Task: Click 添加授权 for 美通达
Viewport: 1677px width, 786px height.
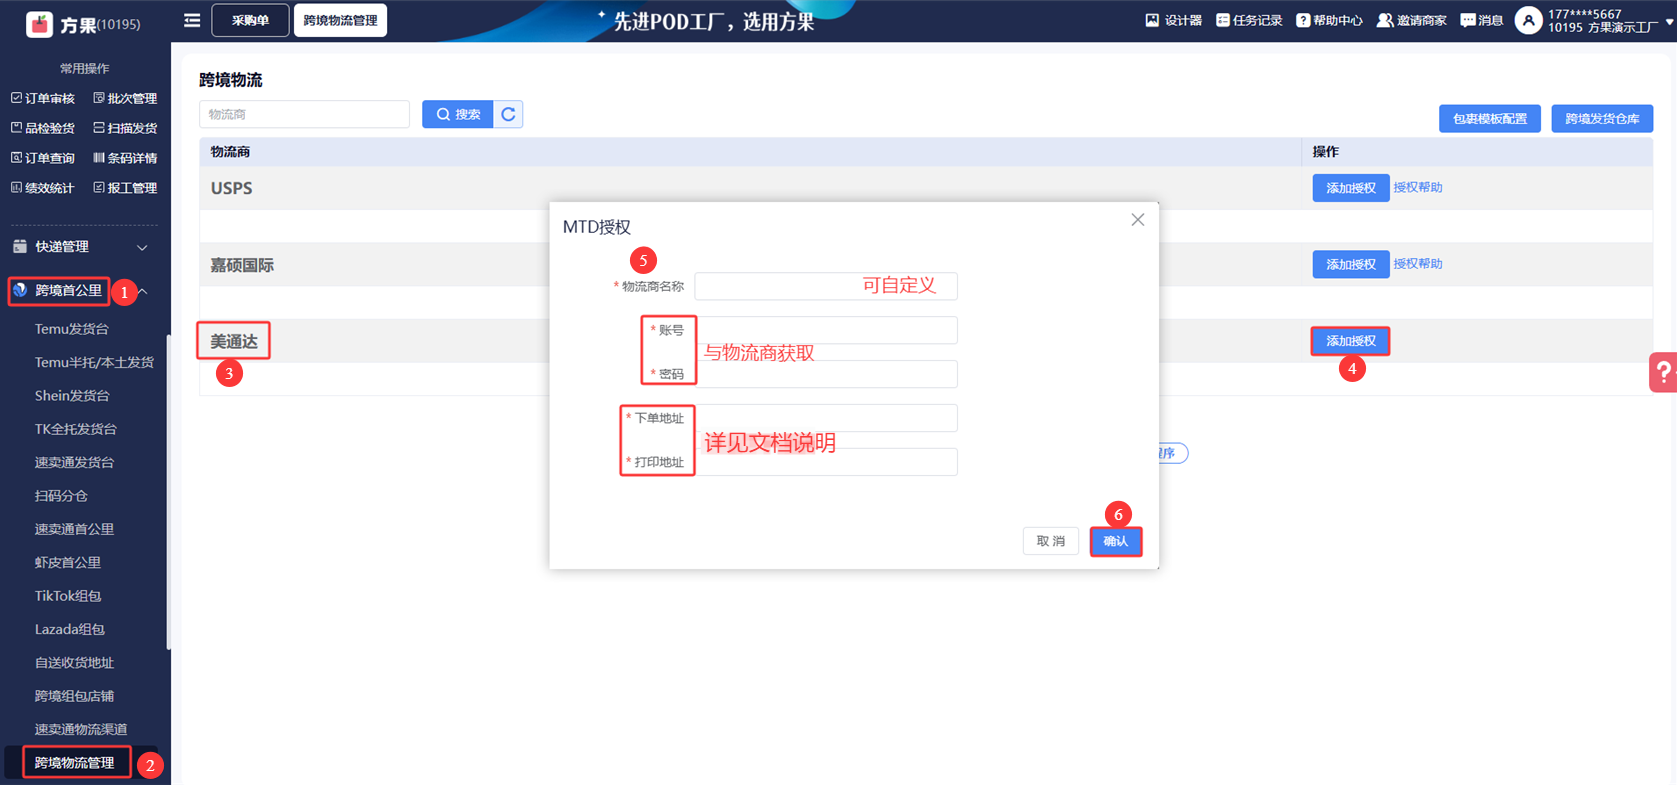Action: (x=1351, y=341)
